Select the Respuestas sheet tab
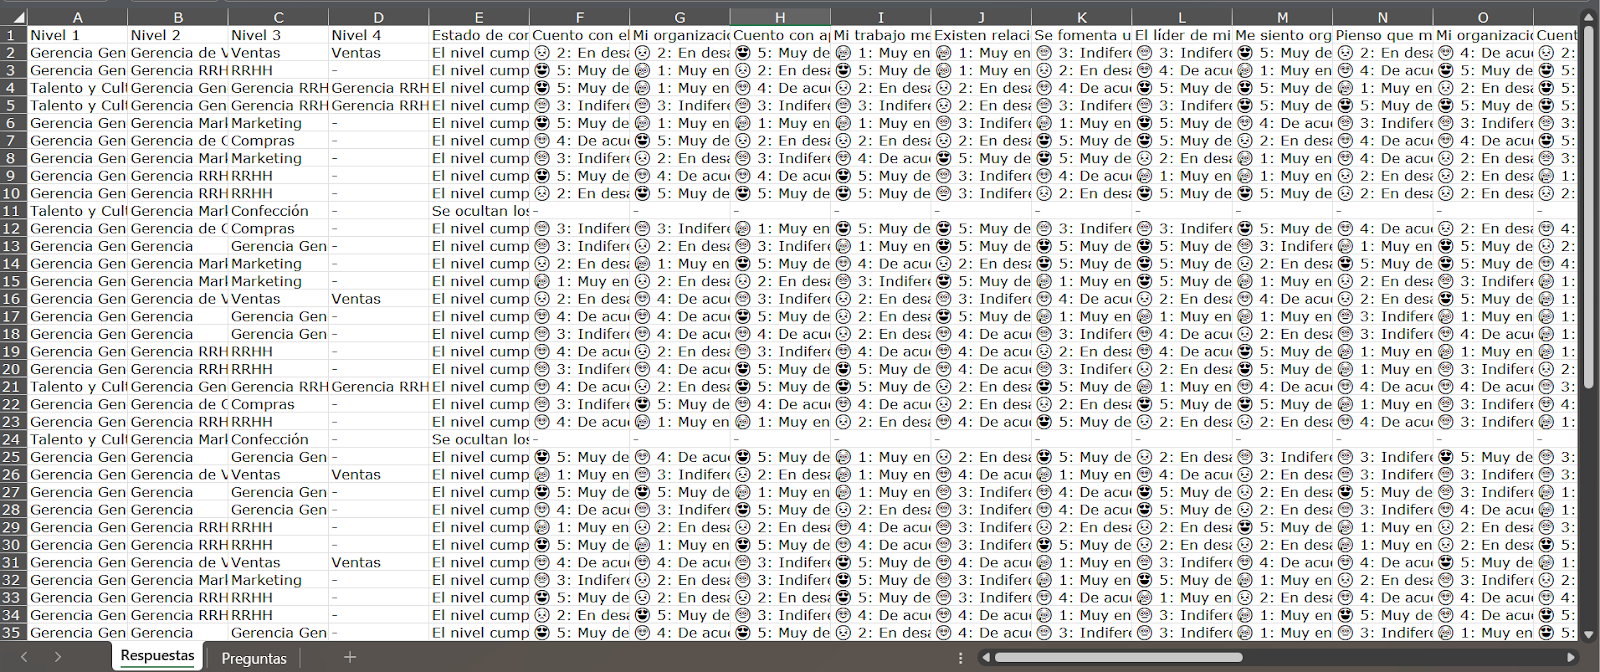This screenshot has width=1600, height=672. tap(157, 656)
